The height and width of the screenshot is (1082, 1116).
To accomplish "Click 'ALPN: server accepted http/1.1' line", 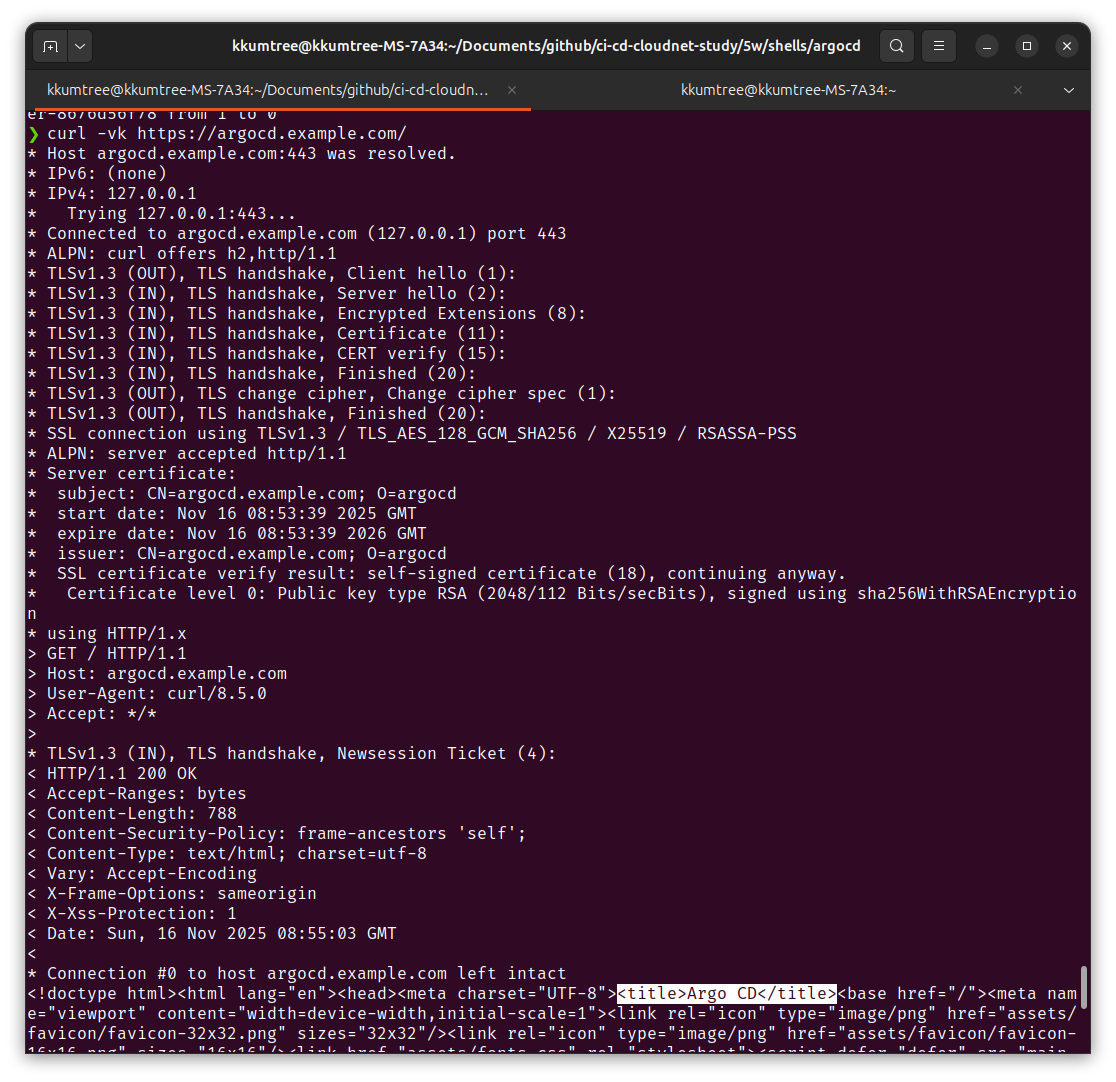I will pyautogui.click(x=186, y=454).
